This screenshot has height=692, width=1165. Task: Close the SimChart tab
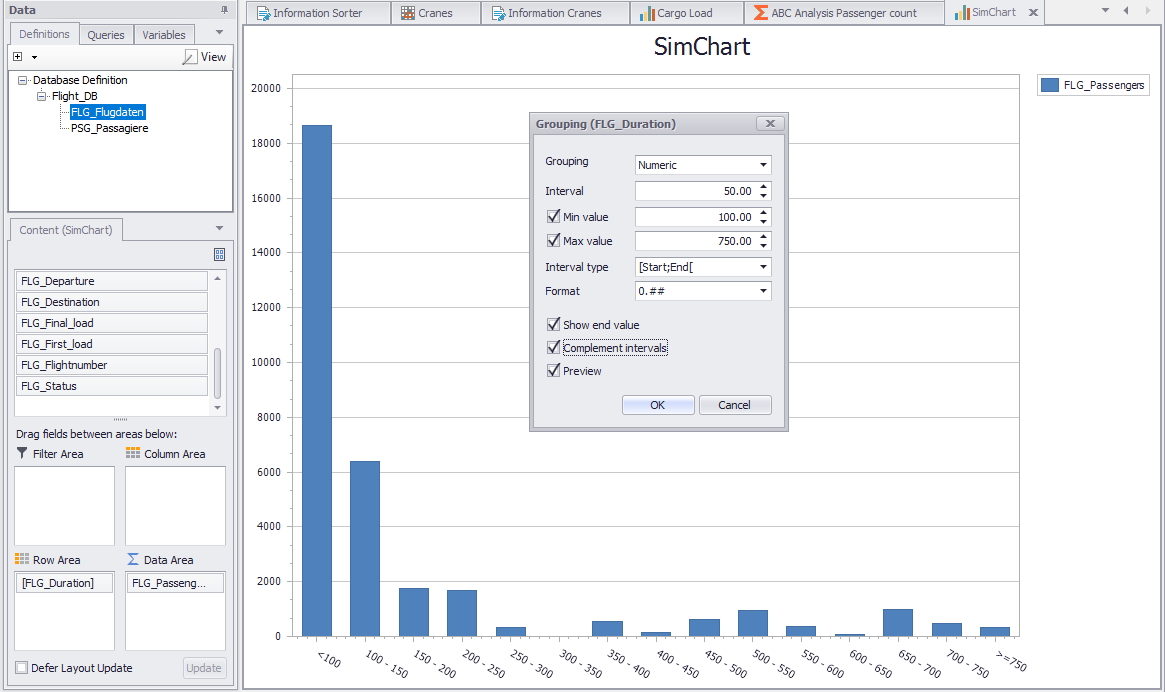tap(1033, 13)
